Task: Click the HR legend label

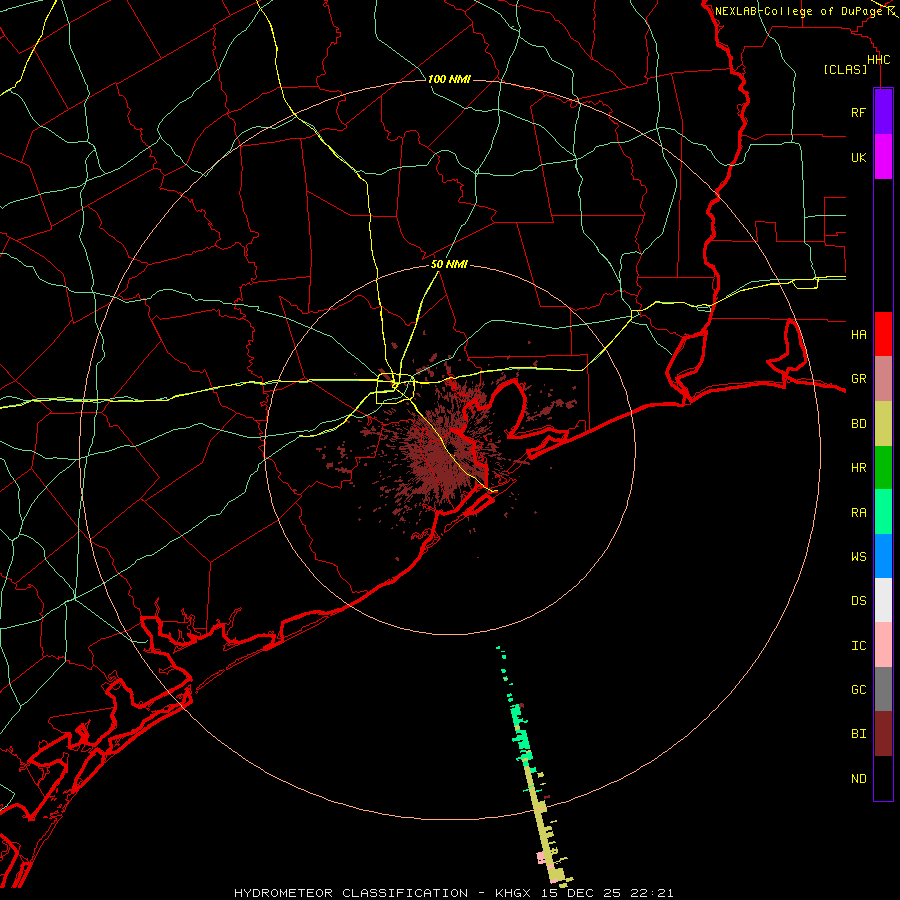Action: 858,468
